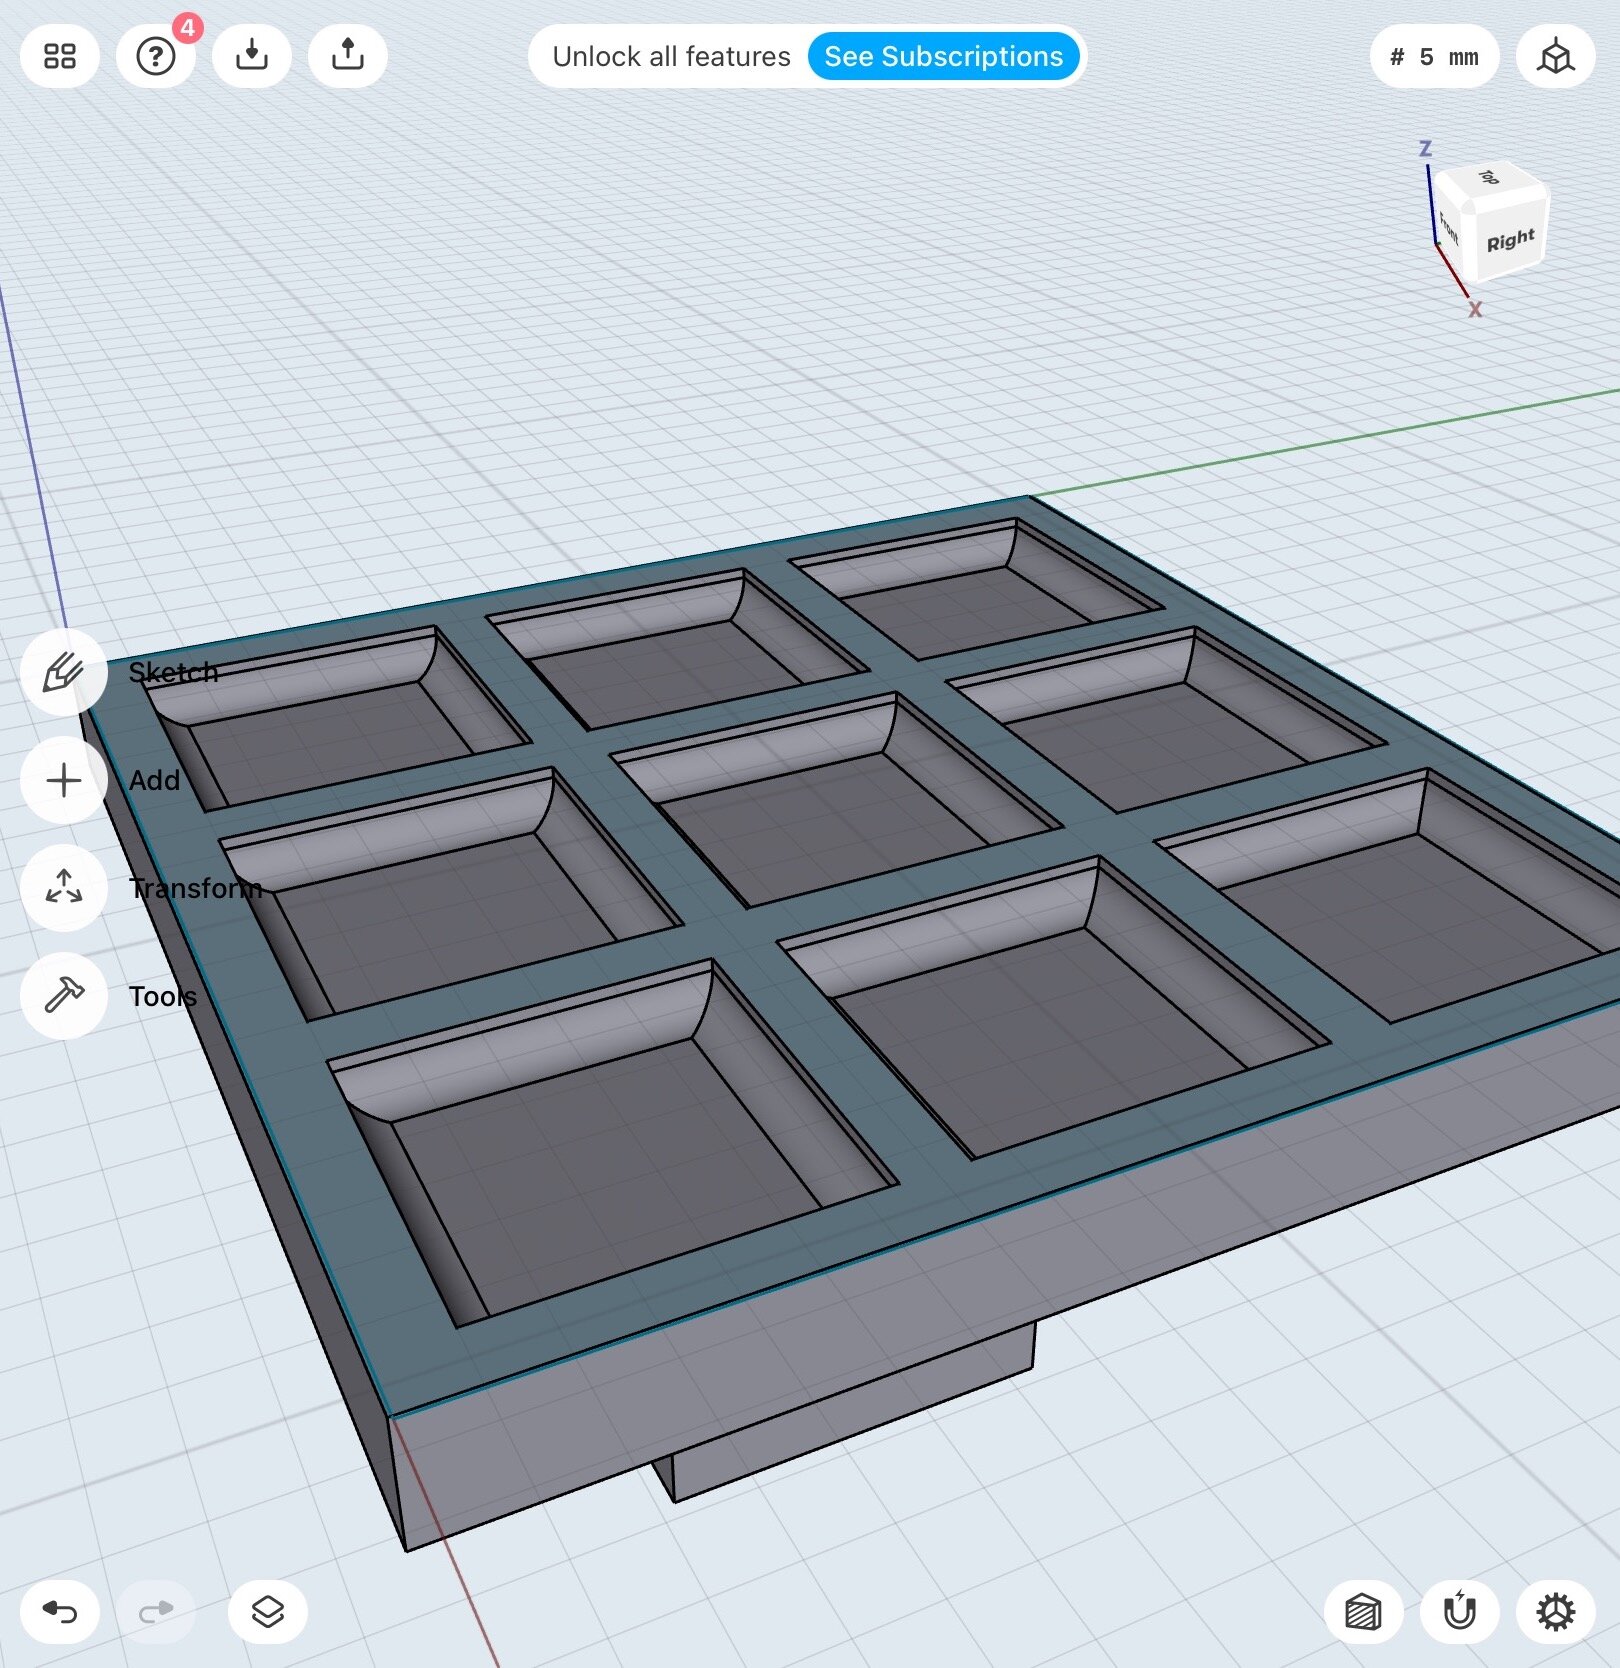Image resolution: width=1620 pixels, height=1668 pixels.
Task: Click the redo arrow icon
Action: 156,1612
